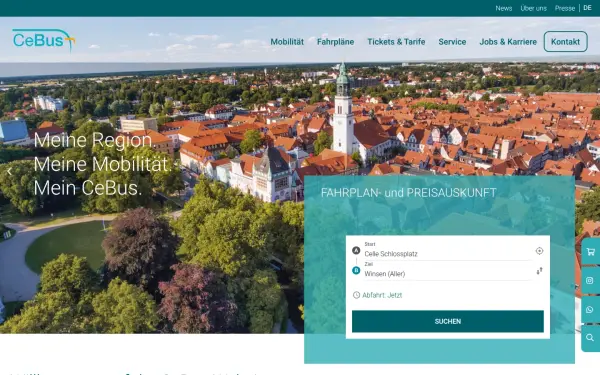Show previous slide with left arrow
Image resolution: width=600 pixels, height=375 pixels.
[x=10, y=172]
